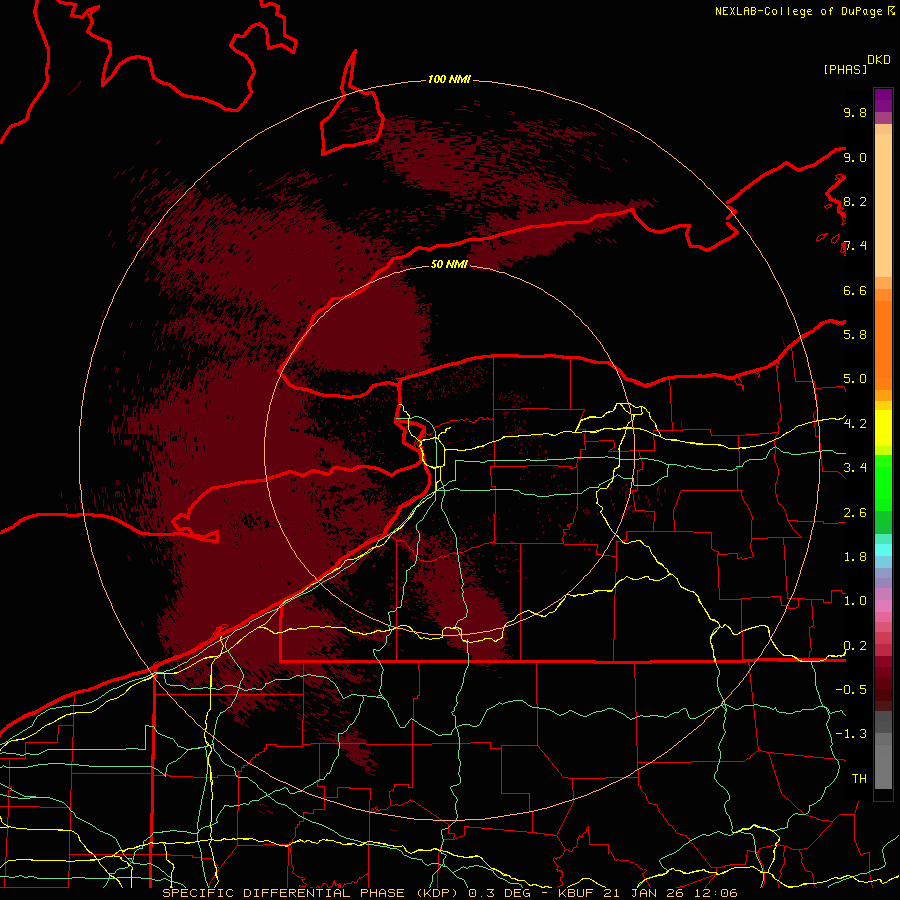Click the [PHAS] legend unit label
Screen dimensions: 900x900
(x=845, y=69)
